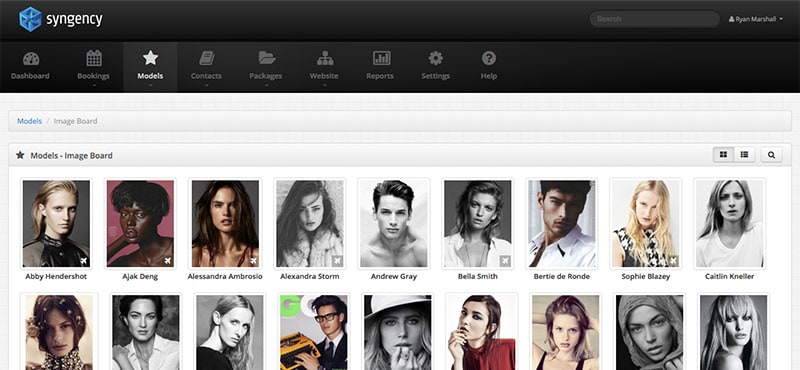Open Bookings calendar icon

pyautogui.click(x=93, y=58)
